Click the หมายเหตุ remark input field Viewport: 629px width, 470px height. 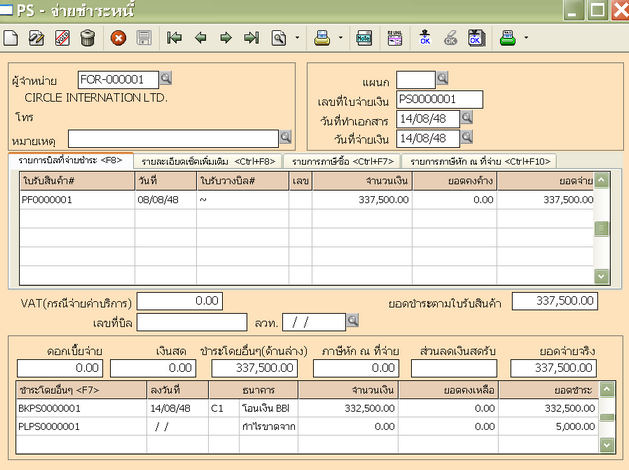(x=174, y=138)
